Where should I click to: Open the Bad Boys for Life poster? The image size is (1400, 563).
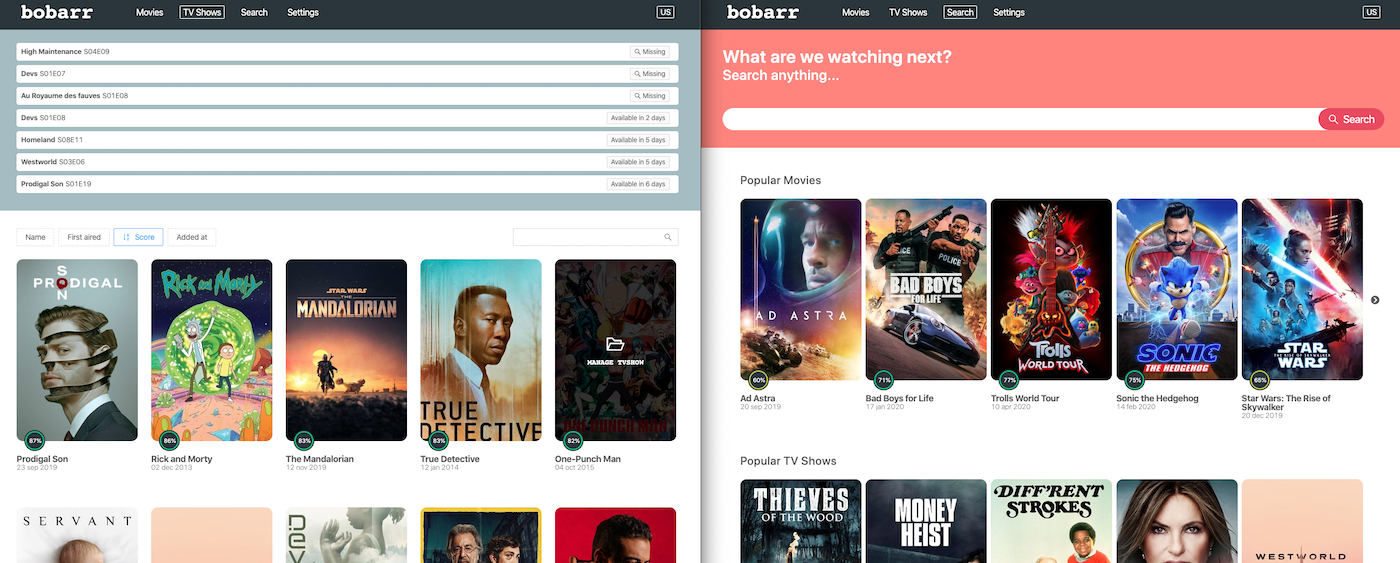coord(926,289)
